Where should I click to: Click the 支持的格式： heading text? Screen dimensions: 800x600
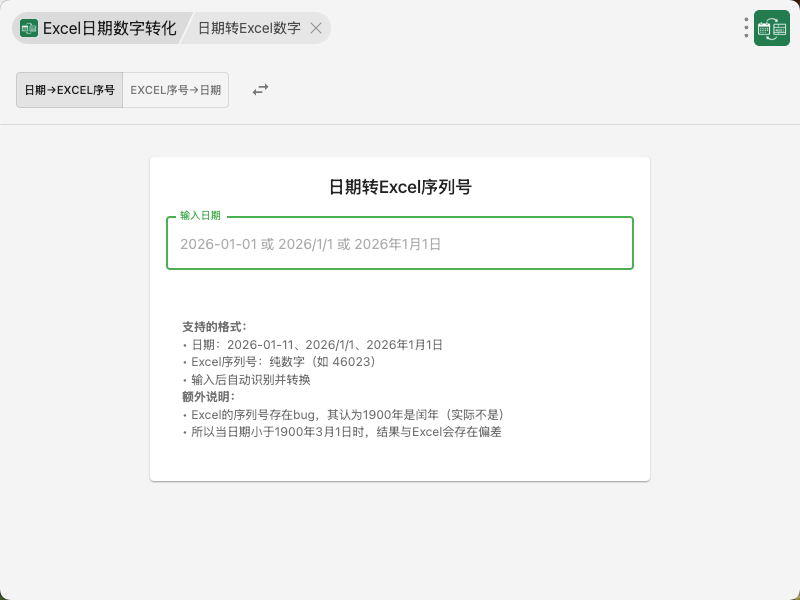click(215, 327)
